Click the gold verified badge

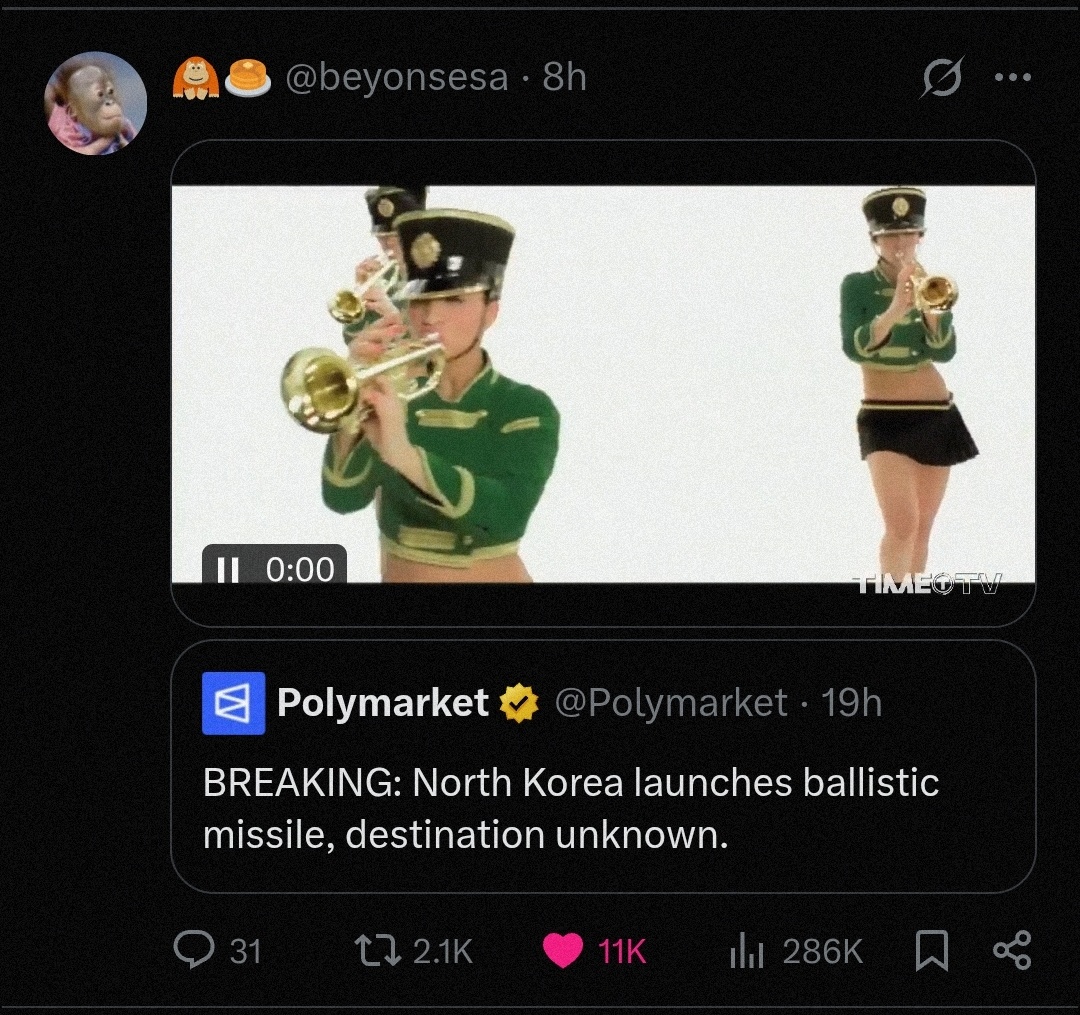click(x=520, y=703)
